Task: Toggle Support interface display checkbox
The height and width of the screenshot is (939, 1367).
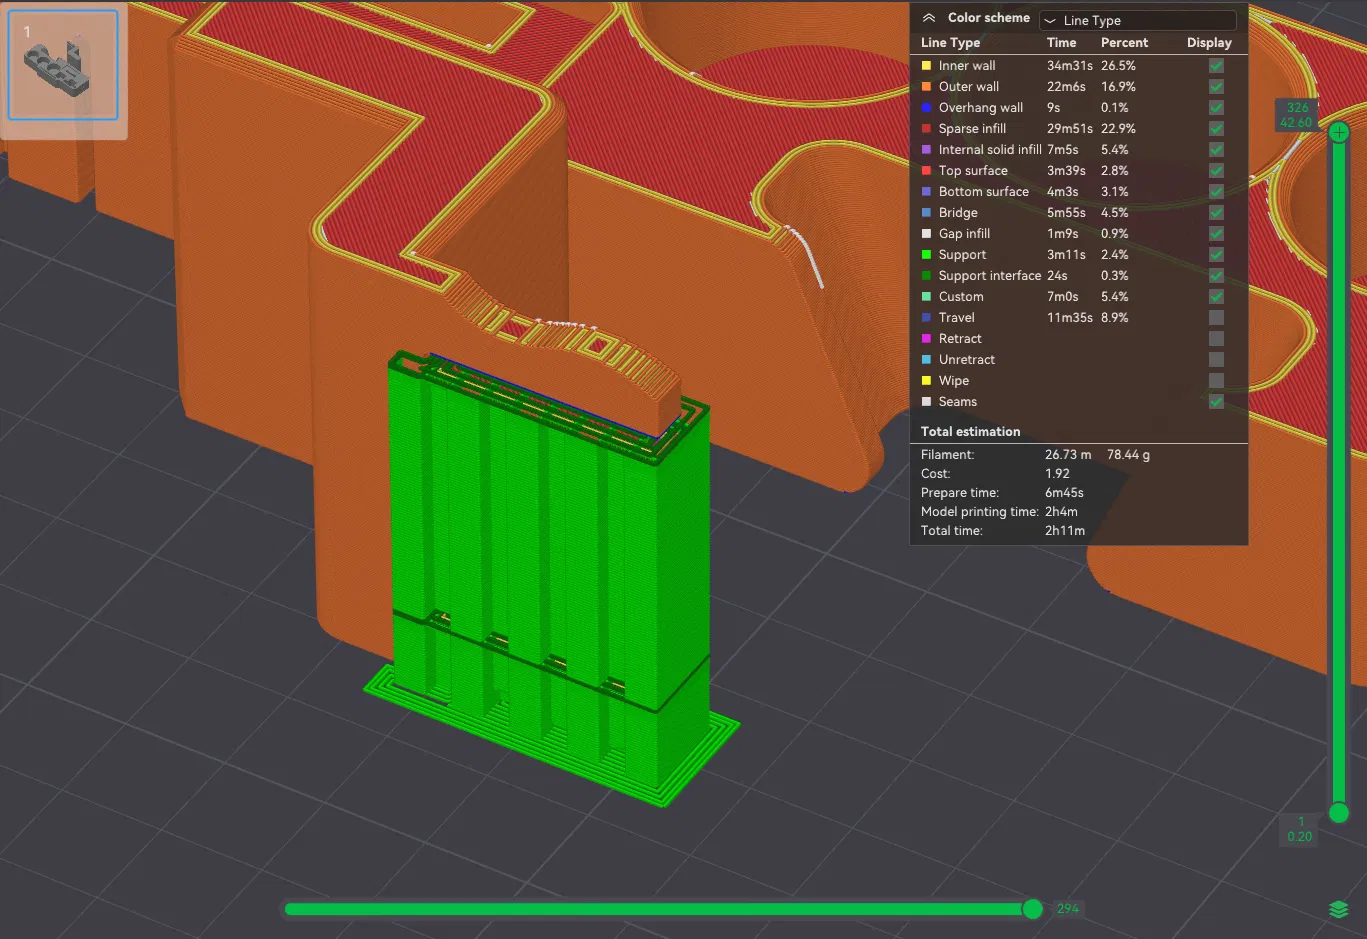Action: (x=1216, y=276)
